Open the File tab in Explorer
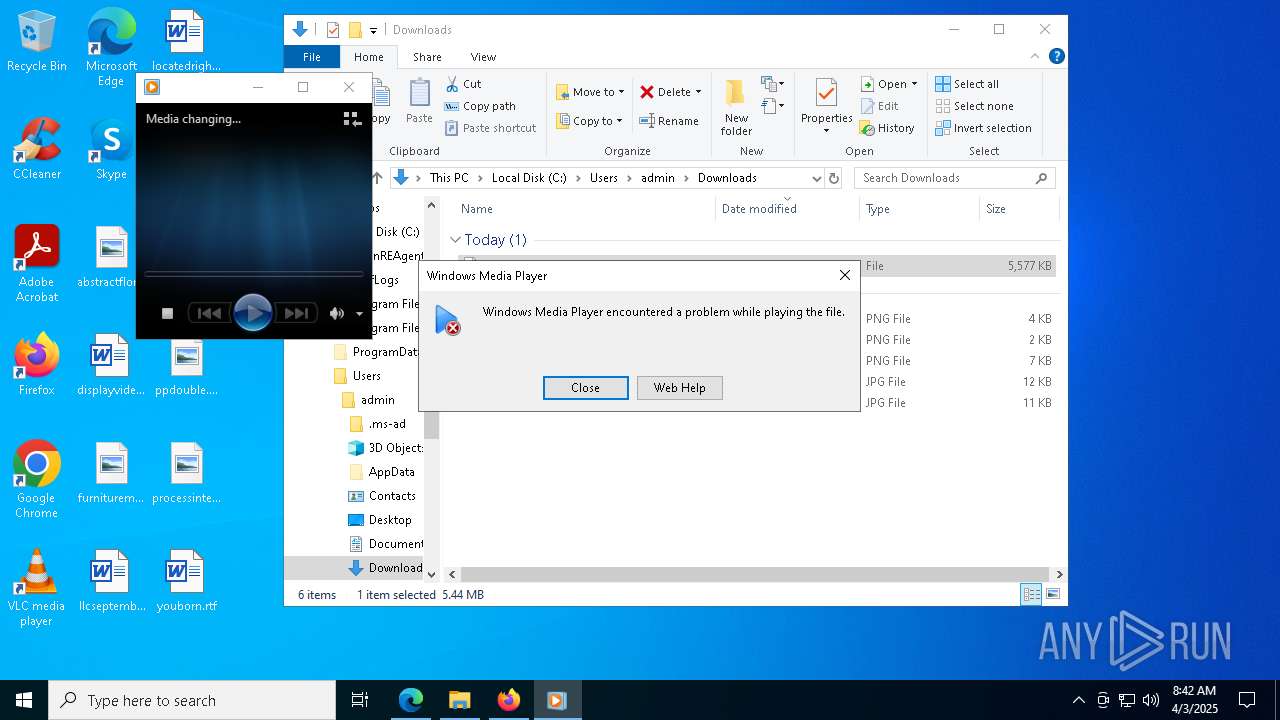The width and height of the screenshot is (1280, 720). (312, 57)
